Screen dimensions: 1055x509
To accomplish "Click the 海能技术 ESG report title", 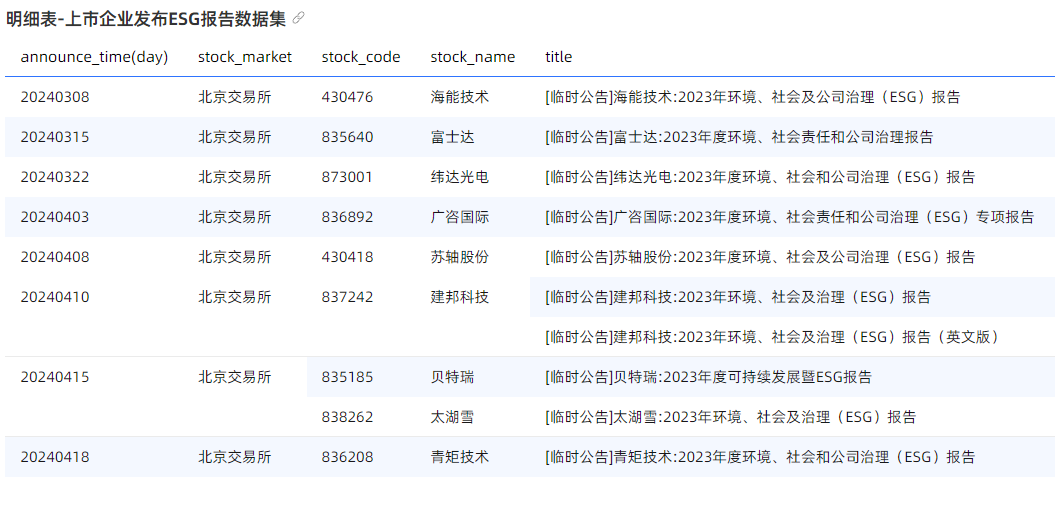I will click(752, 97).
